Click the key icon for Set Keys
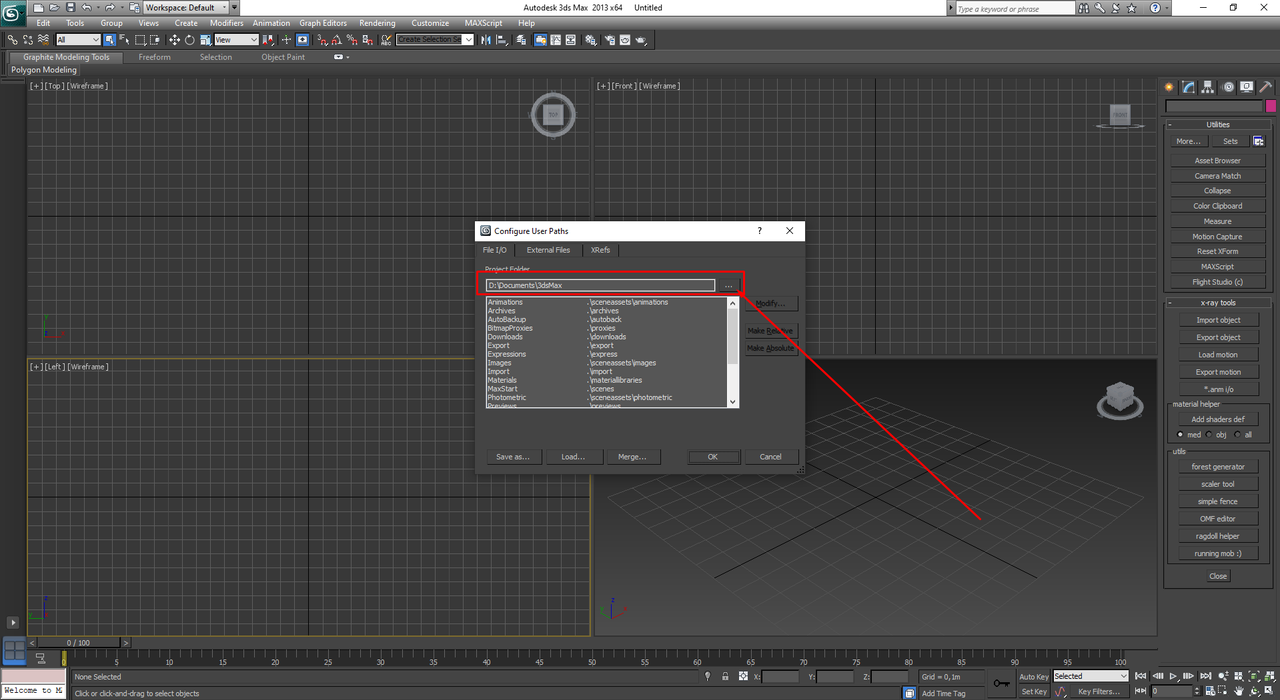This screenshot has width=1280, height=700. pyautogui.click(x=1002, y=683)
